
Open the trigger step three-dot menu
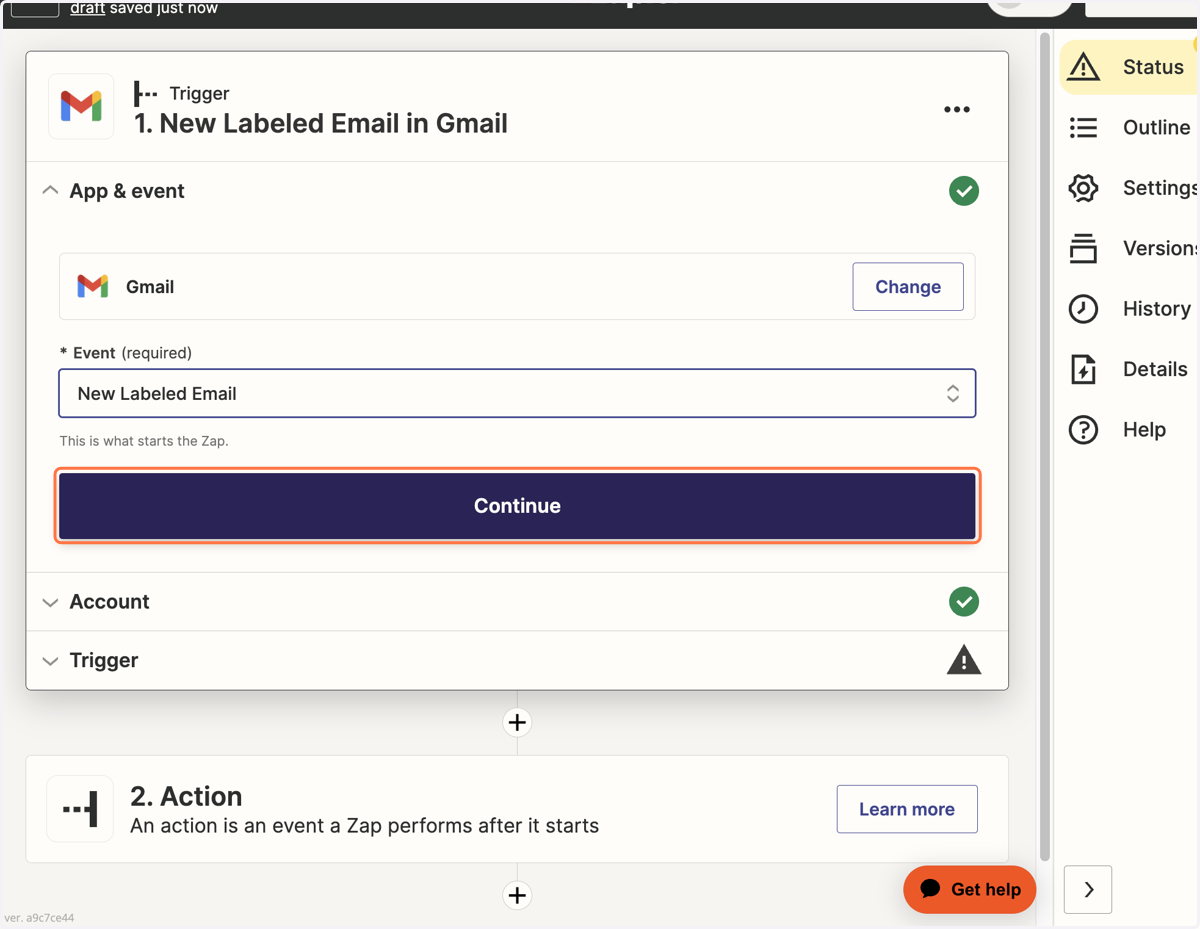coord(957,109)
